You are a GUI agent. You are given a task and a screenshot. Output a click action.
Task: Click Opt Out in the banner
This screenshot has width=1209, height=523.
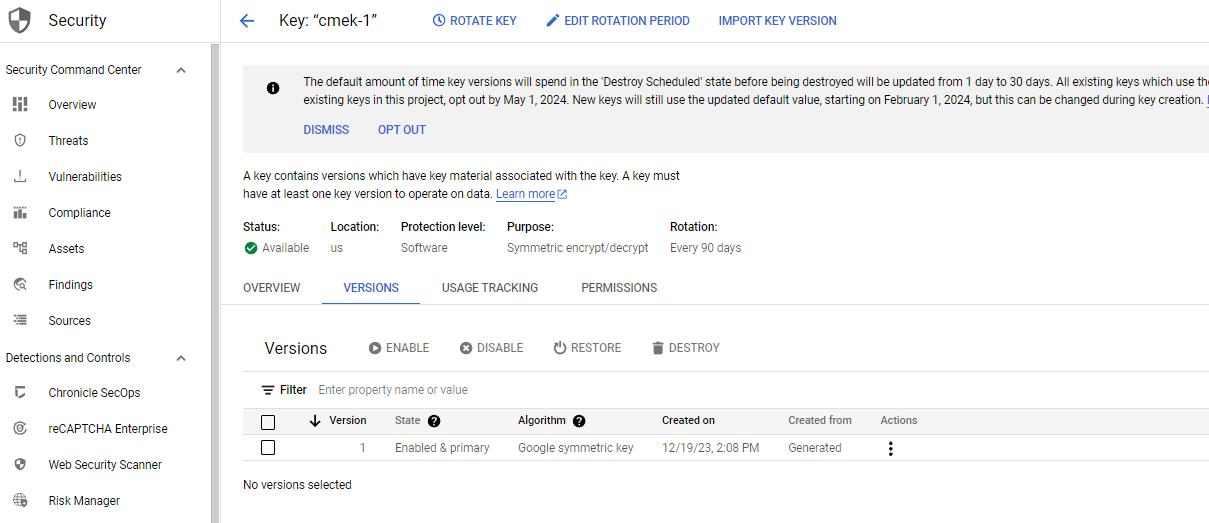tap(402, 130)
